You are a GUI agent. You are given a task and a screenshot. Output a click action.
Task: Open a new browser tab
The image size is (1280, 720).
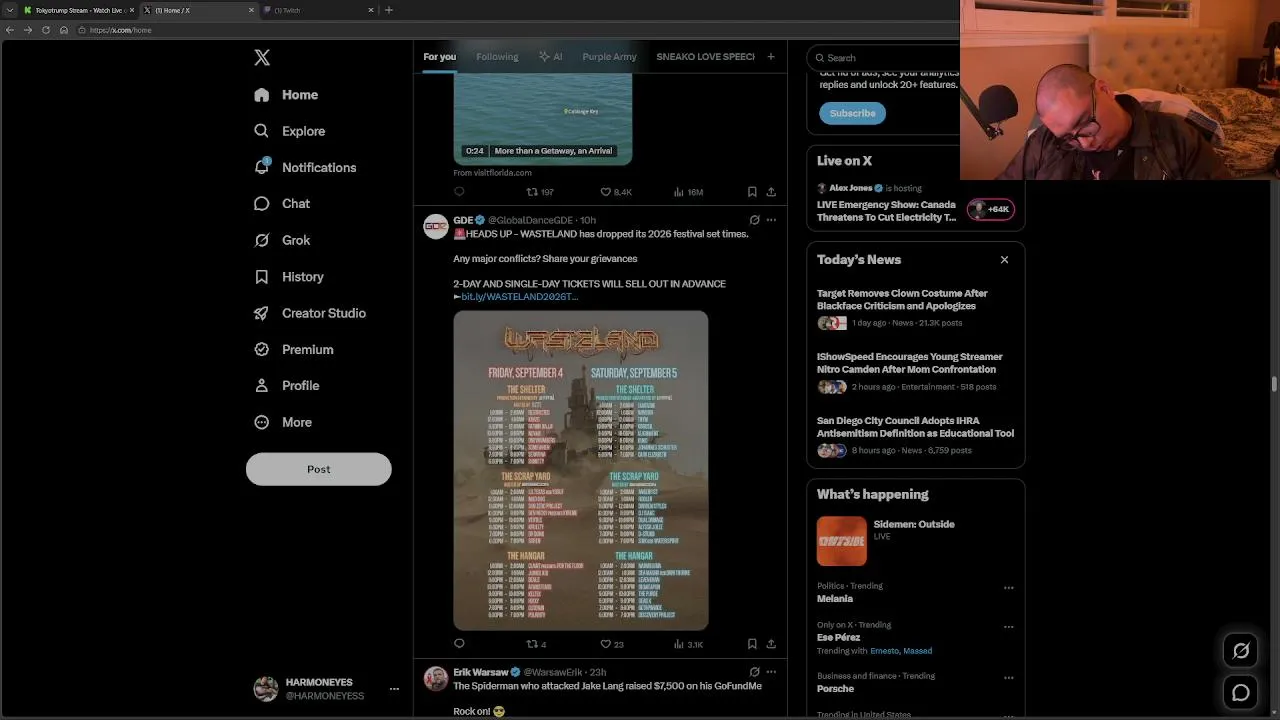click(389, 10)
